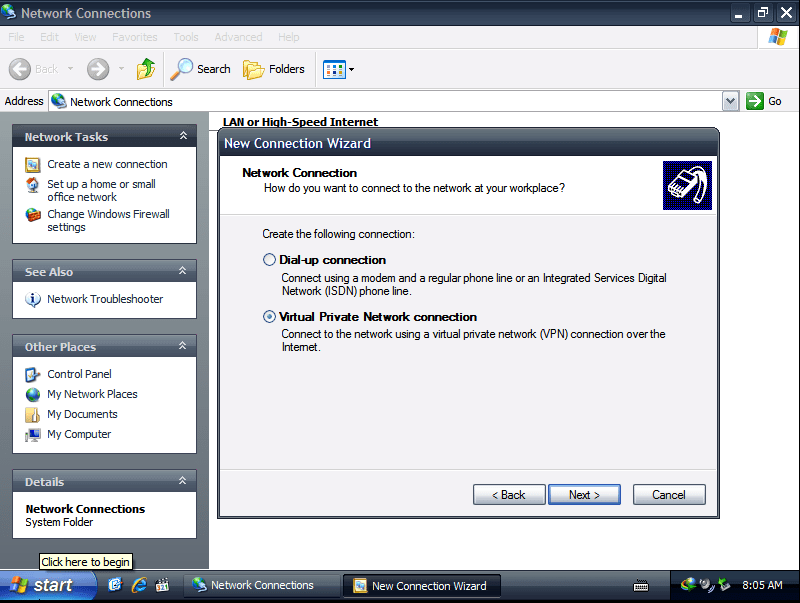Cancel the New Connection Wizard
The height and width of the screenshot is (603, 800).
tap(669, 494)
